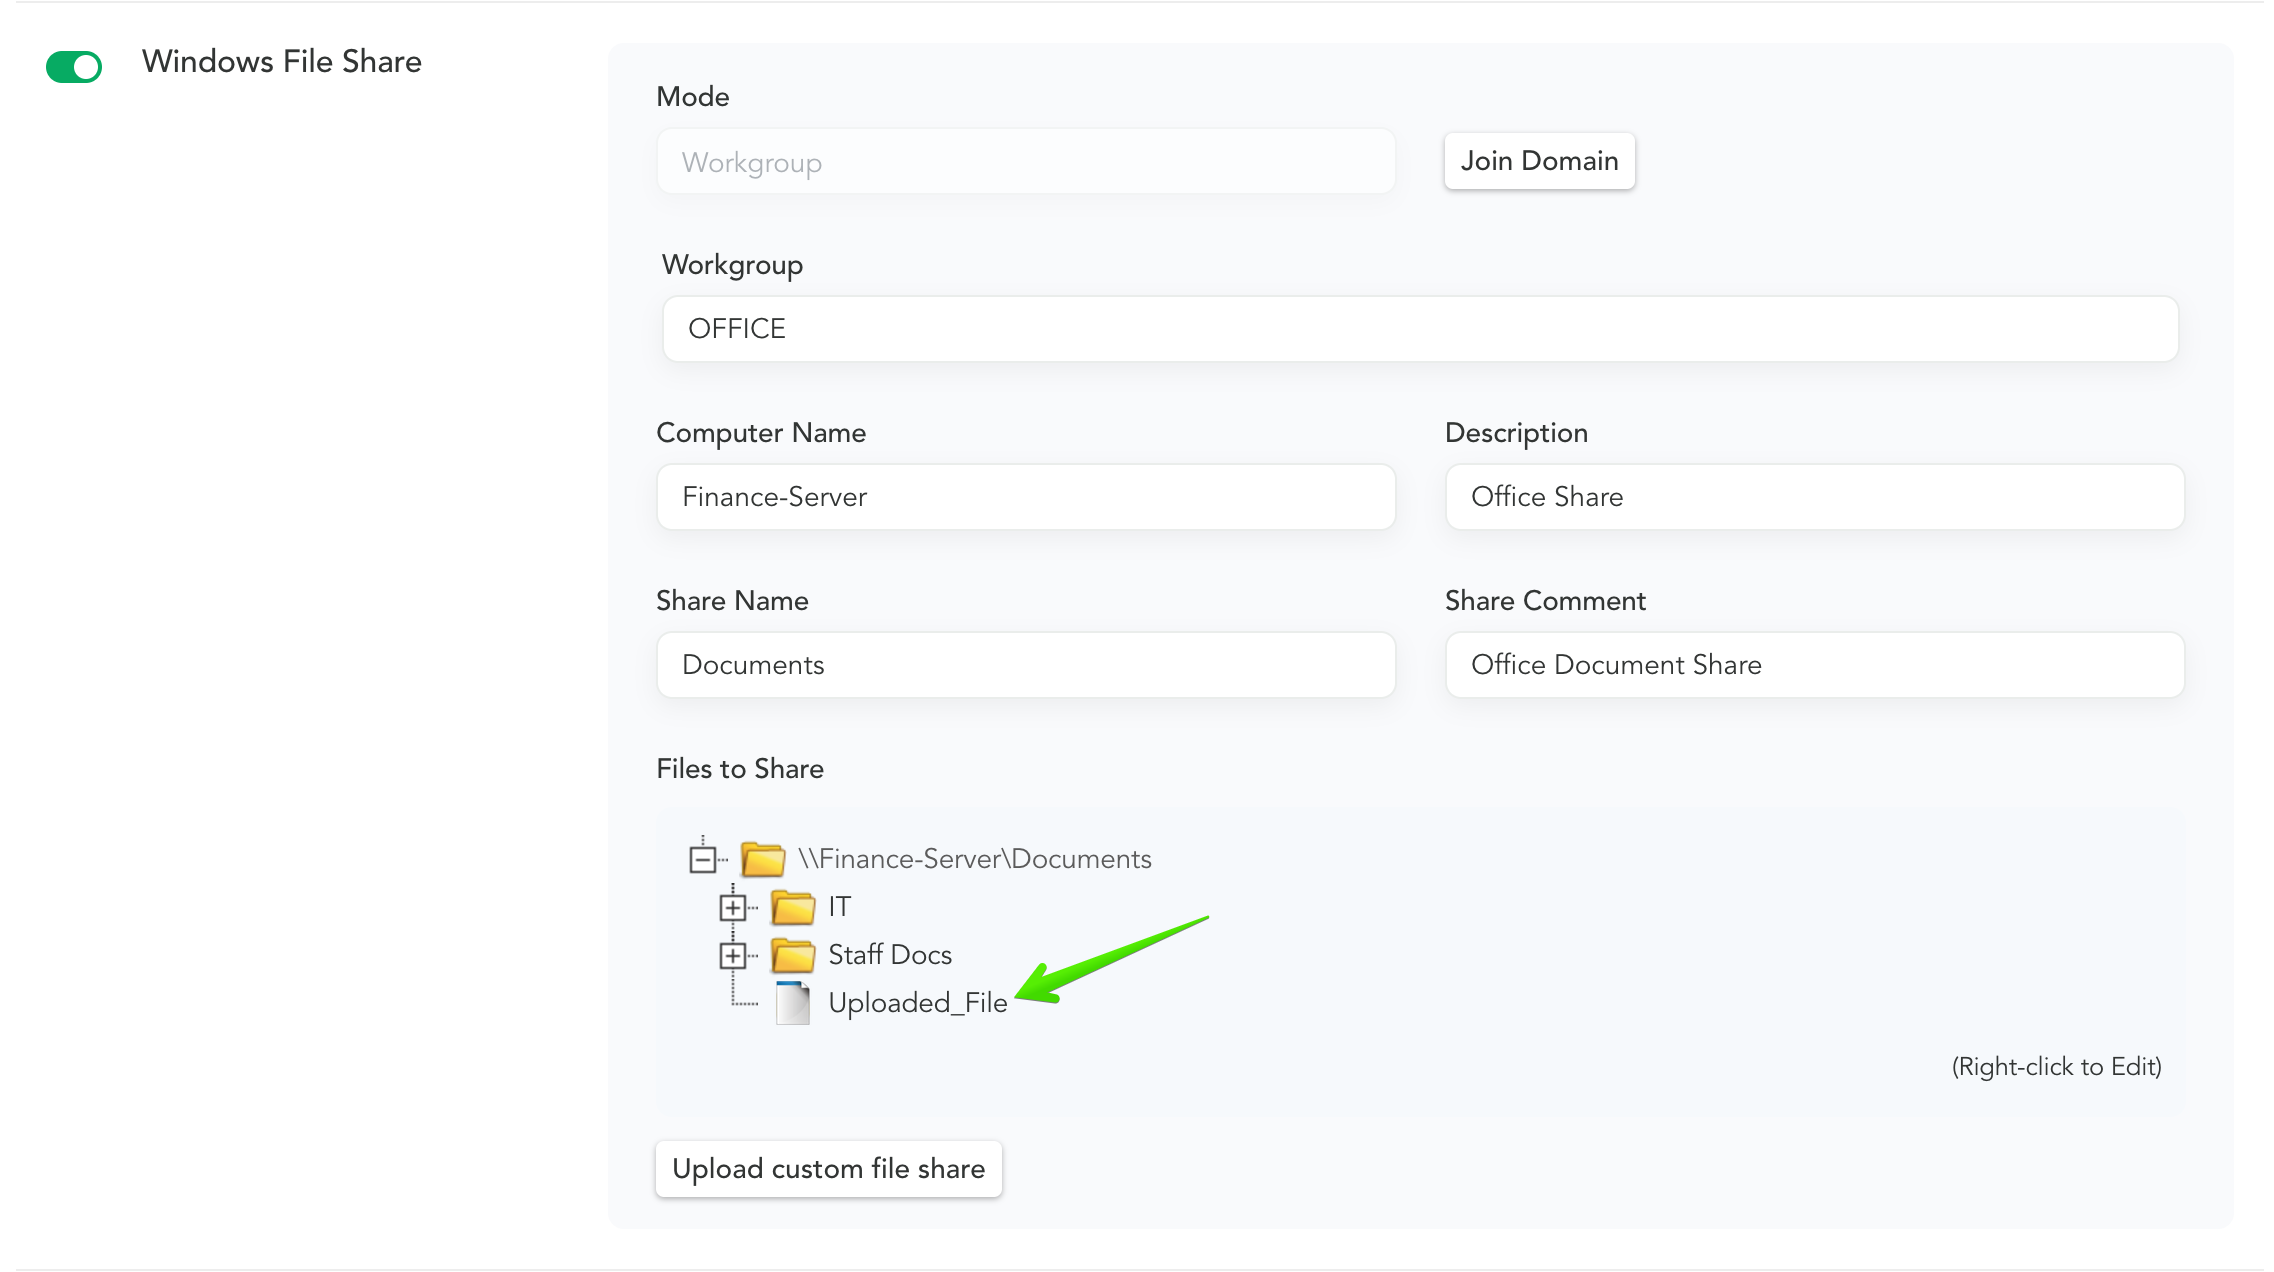Click the Join Domain button
The width and height of the screenshot is (2274, 1272).
point(1539,161)
